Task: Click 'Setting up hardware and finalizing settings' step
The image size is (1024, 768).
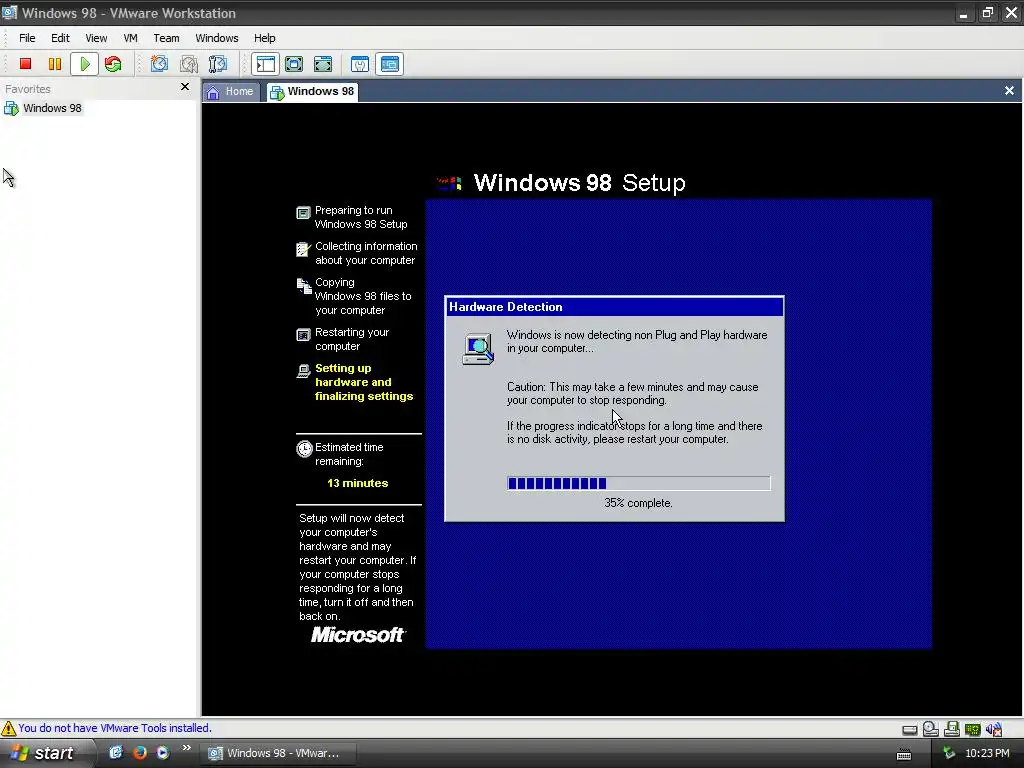Action: point(364,382)
